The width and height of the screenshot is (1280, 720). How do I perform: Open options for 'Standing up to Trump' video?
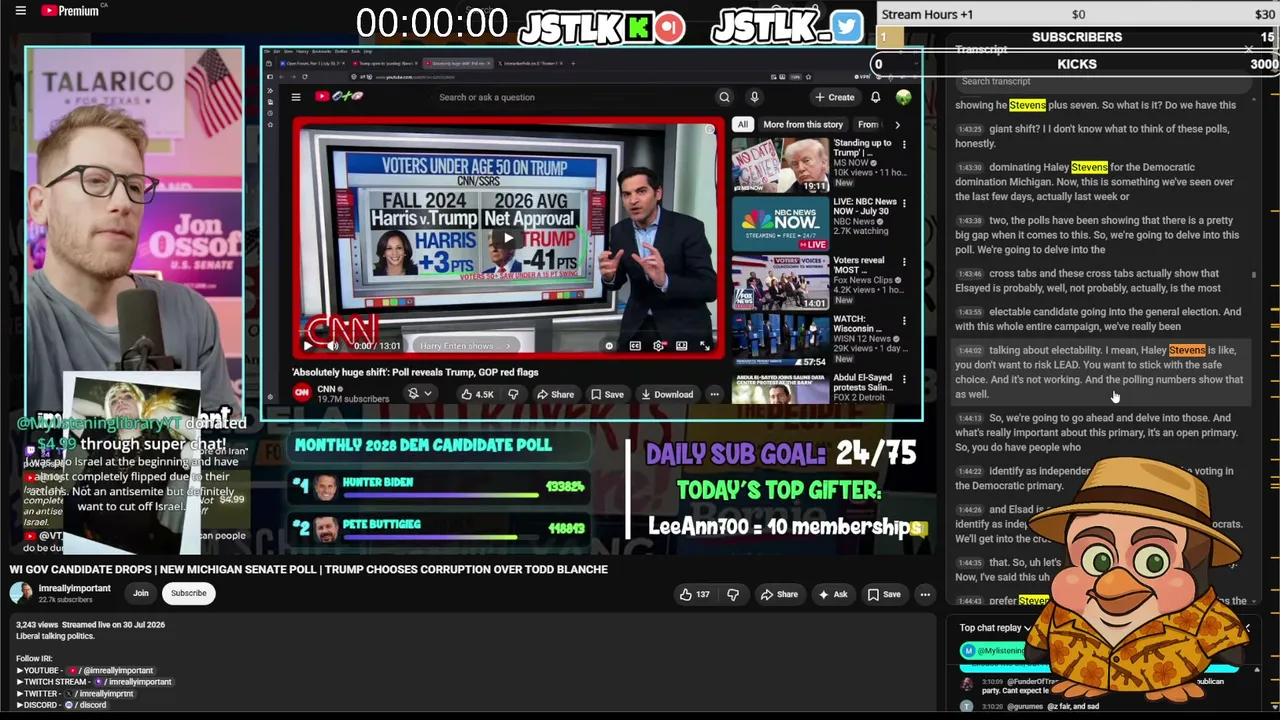pos(904,145)
